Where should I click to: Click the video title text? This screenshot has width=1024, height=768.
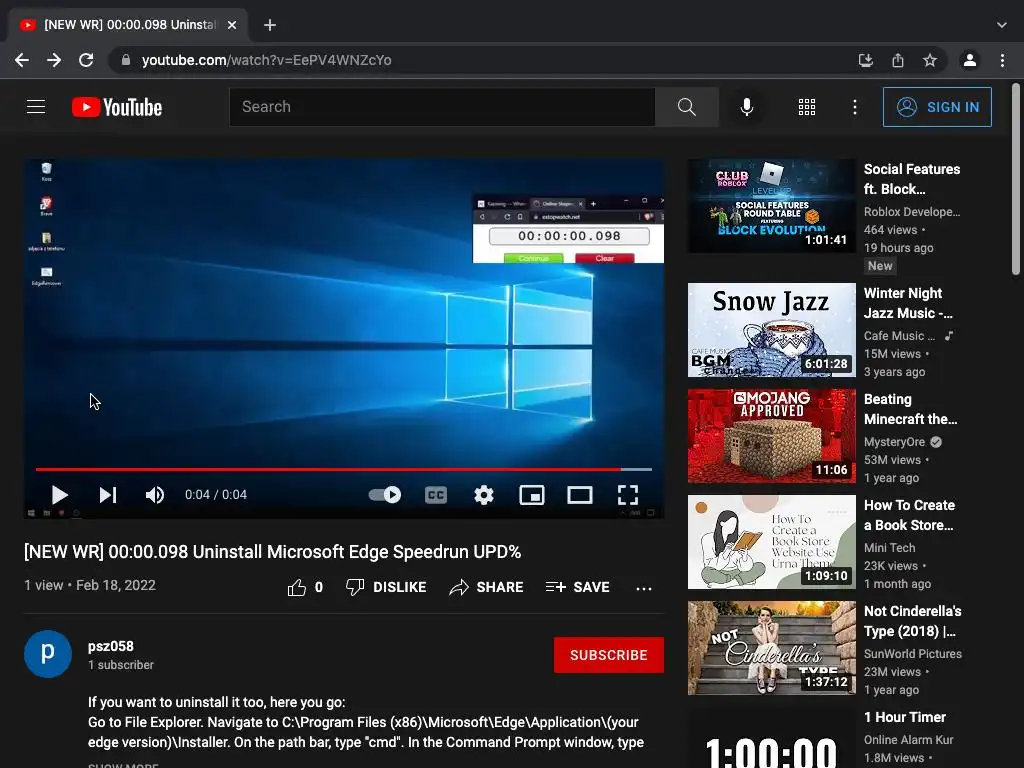(272, 552)
